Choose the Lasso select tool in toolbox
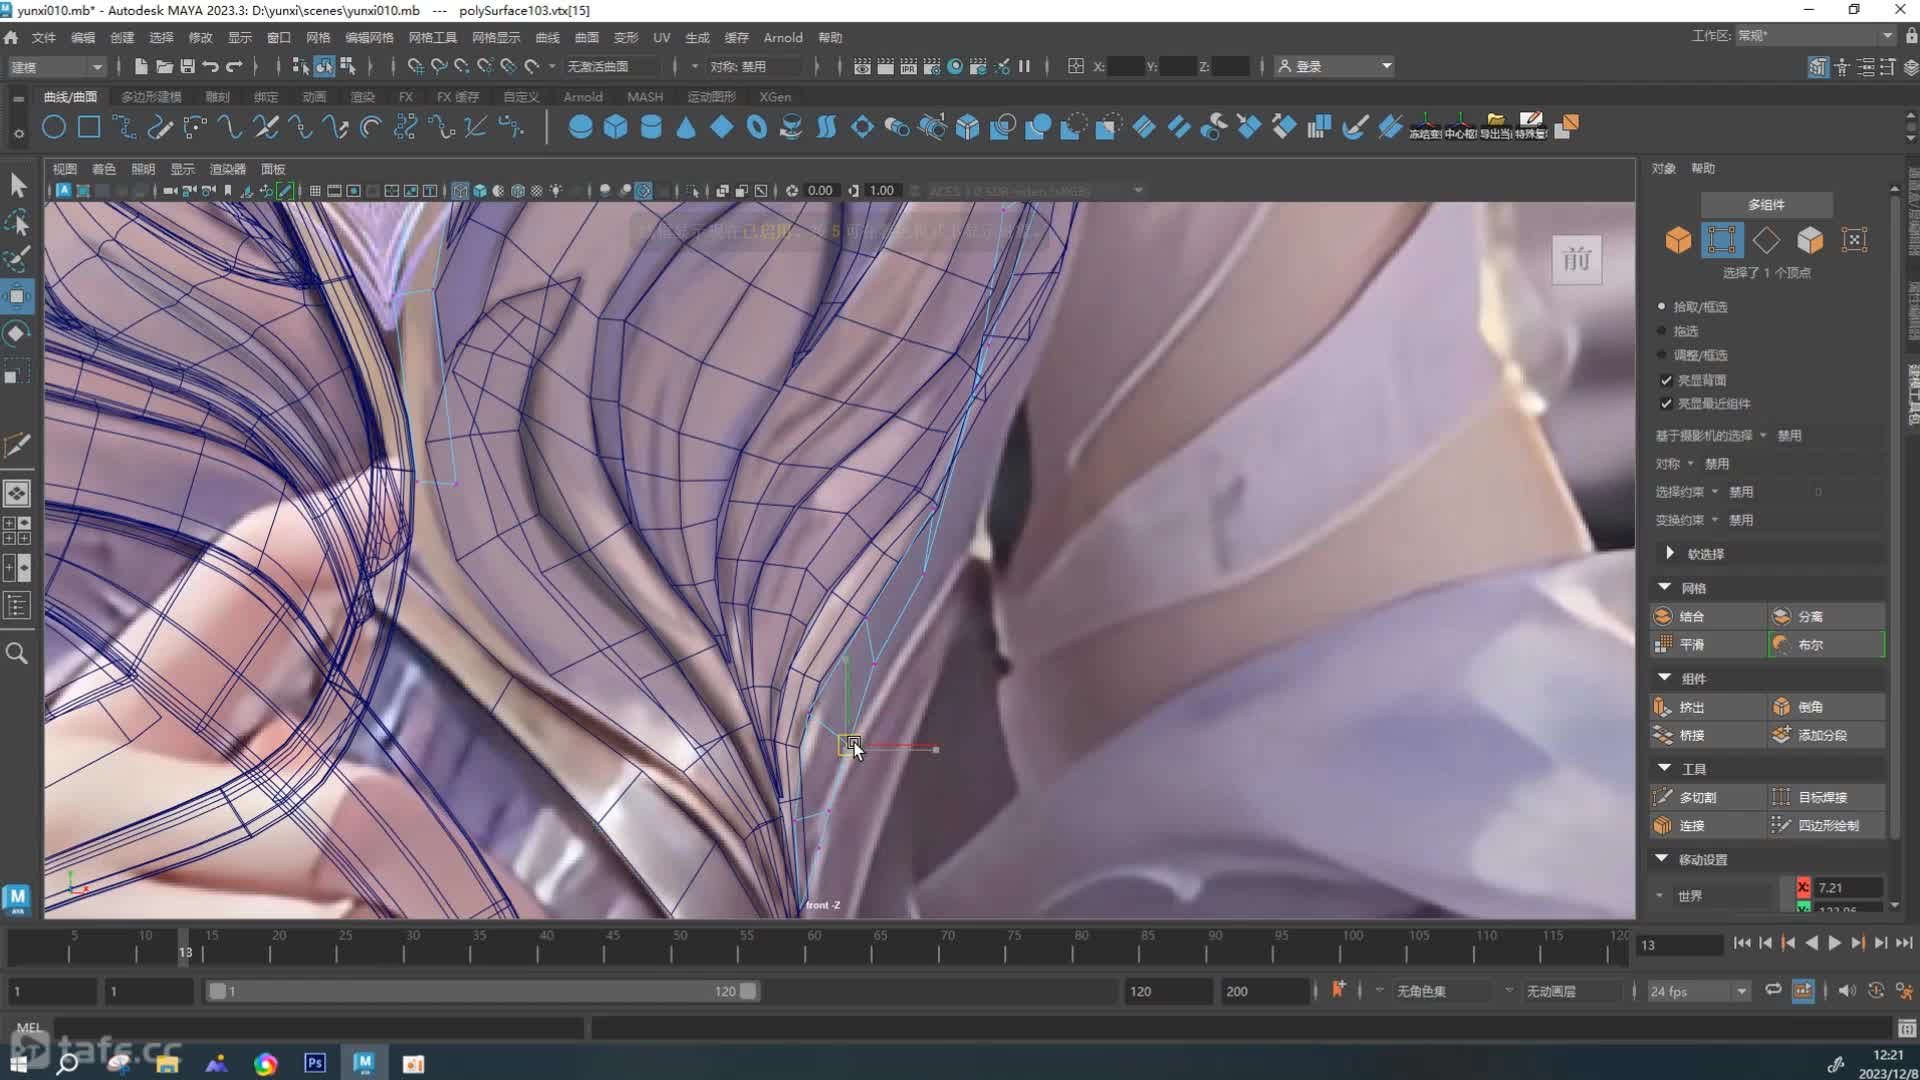Screen dimensions: 1920x1080 pyautogui.click(x=17, y=222)
